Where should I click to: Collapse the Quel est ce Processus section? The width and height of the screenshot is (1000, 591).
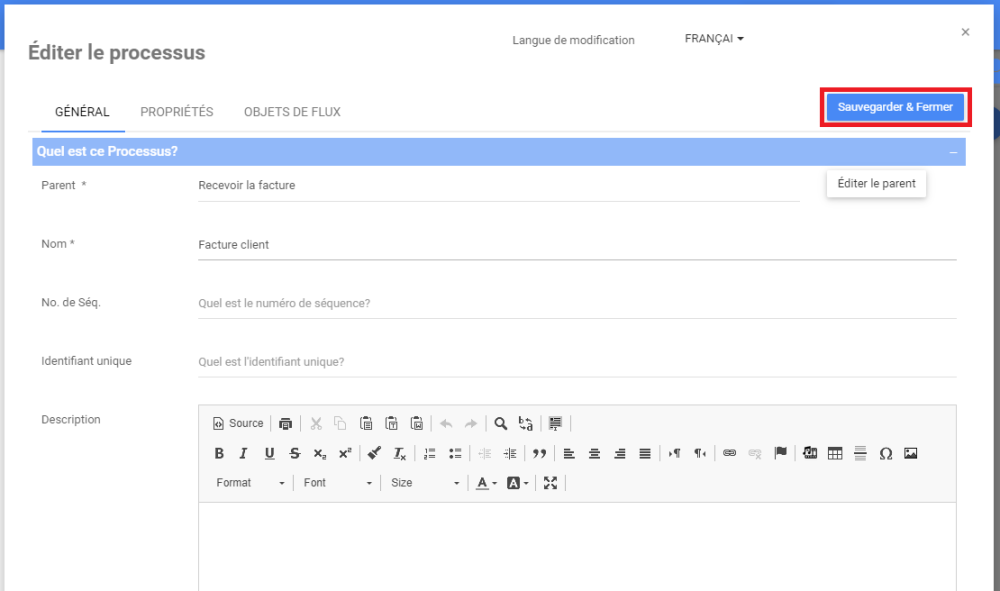pyautogui.click(x=953, y=152)
